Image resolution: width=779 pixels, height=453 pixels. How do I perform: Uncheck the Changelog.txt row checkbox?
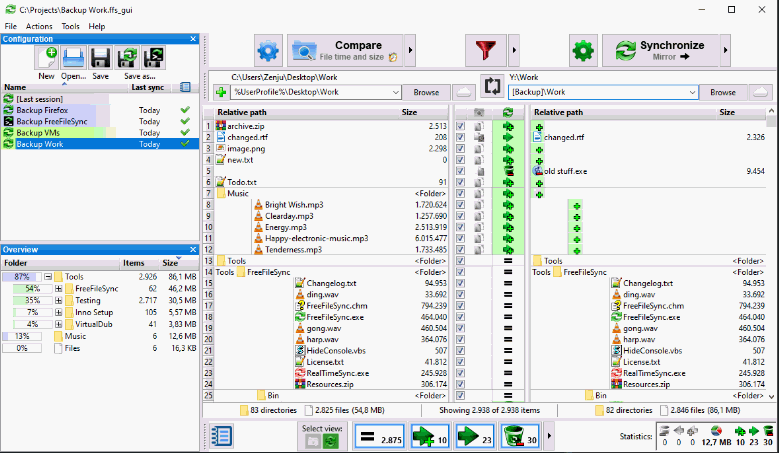pyautogui.click(x=461, y=284)
